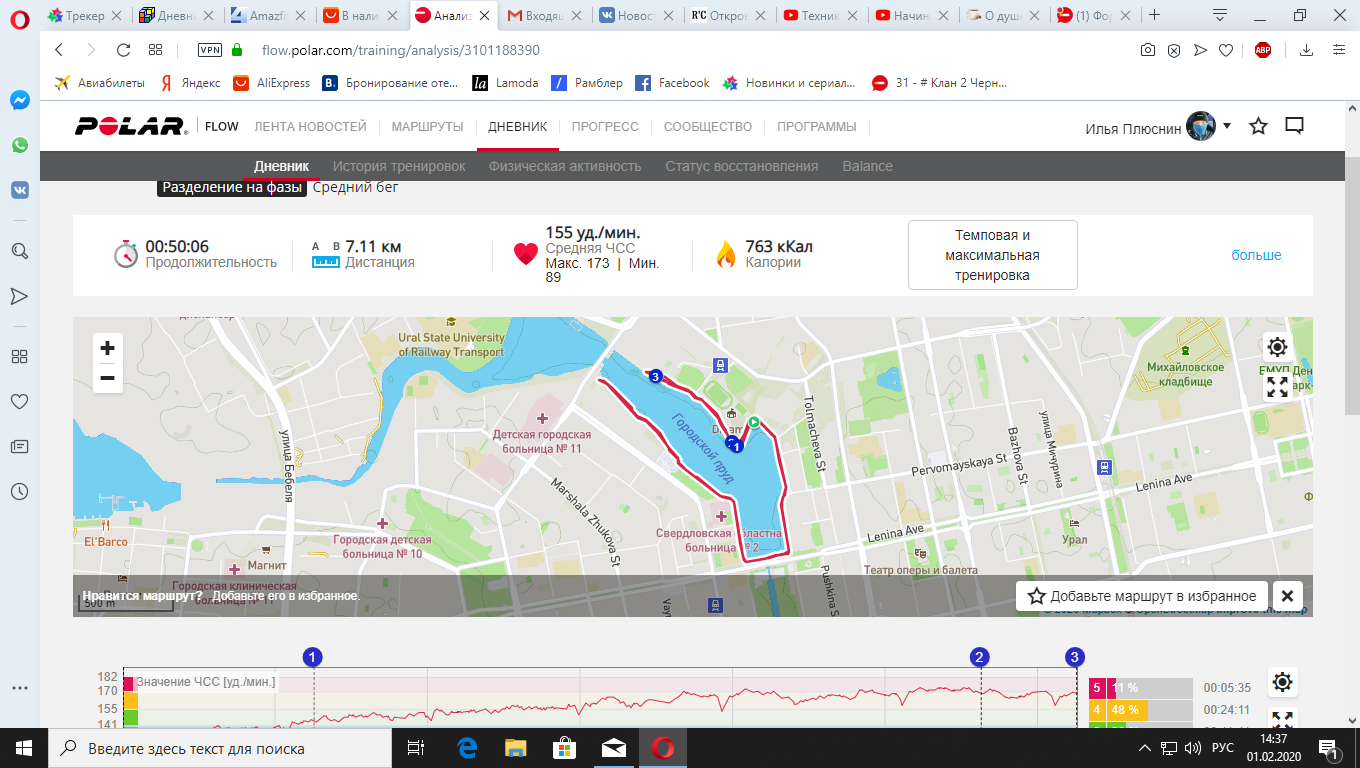Open the Разделение на фазы option

point(232,187)
